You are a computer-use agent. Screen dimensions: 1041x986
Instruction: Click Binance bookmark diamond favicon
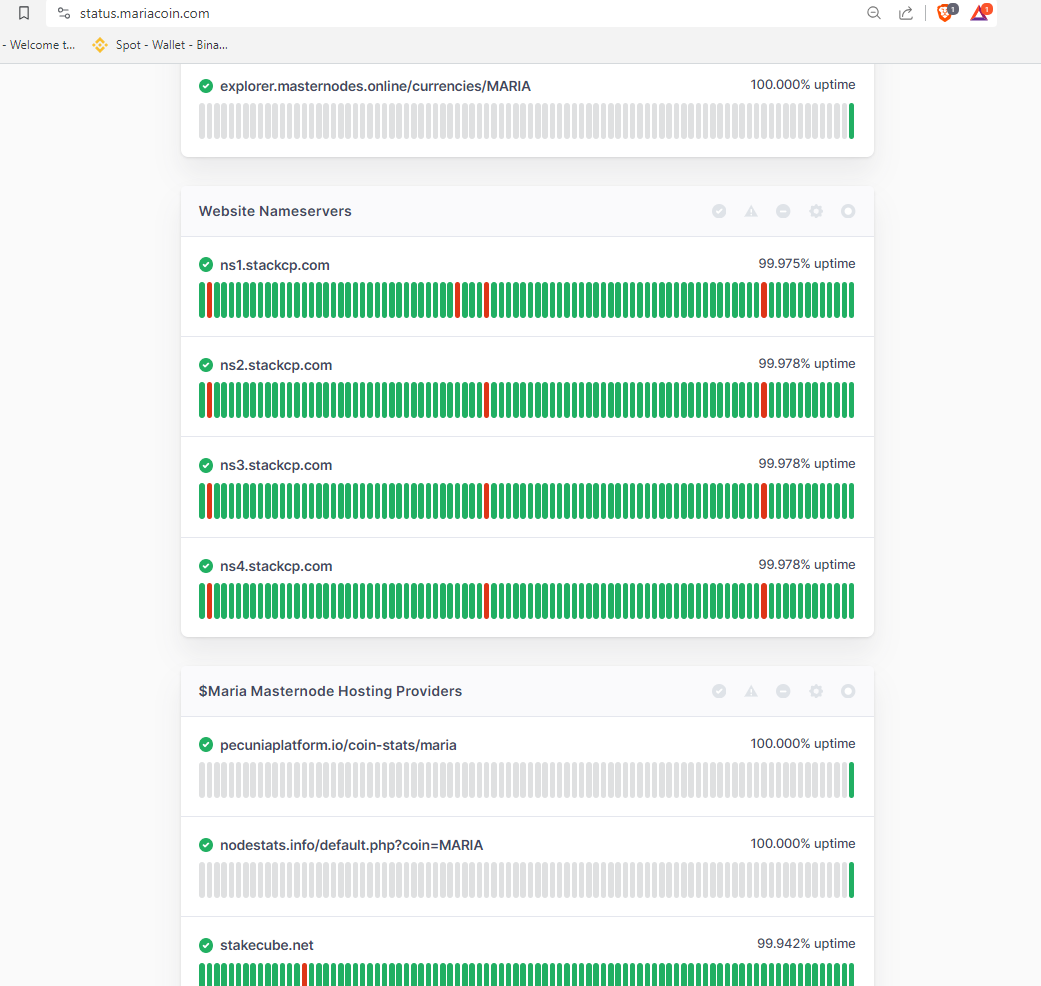coord(100,45)
